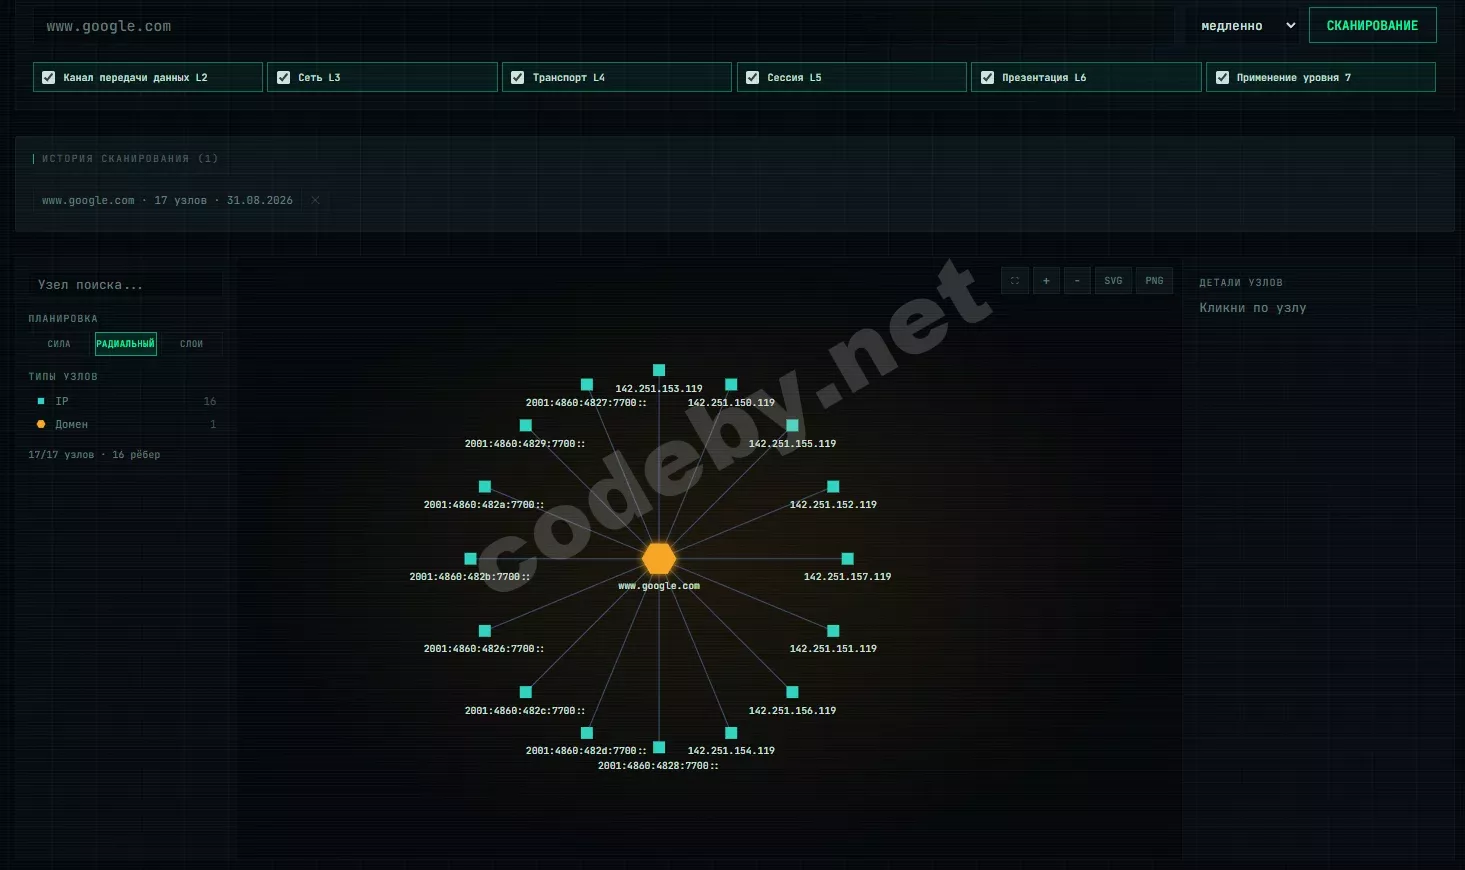Click the 2001:4860:482a:7700:: node square
This screenshot has height=870, width=1465.
[x=485, y=487]
